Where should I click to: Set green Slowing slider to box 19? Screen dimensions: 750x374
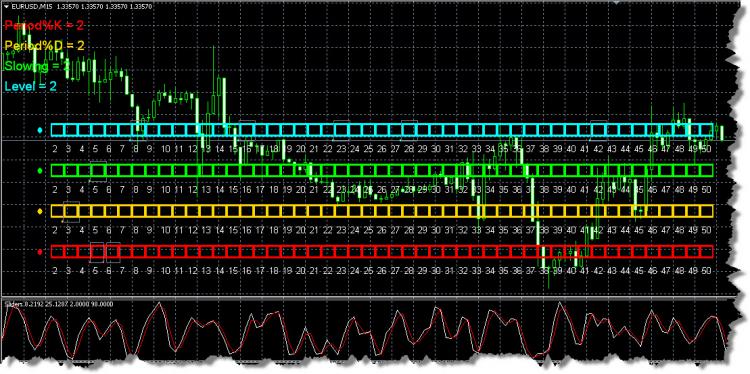pos(287,171)
